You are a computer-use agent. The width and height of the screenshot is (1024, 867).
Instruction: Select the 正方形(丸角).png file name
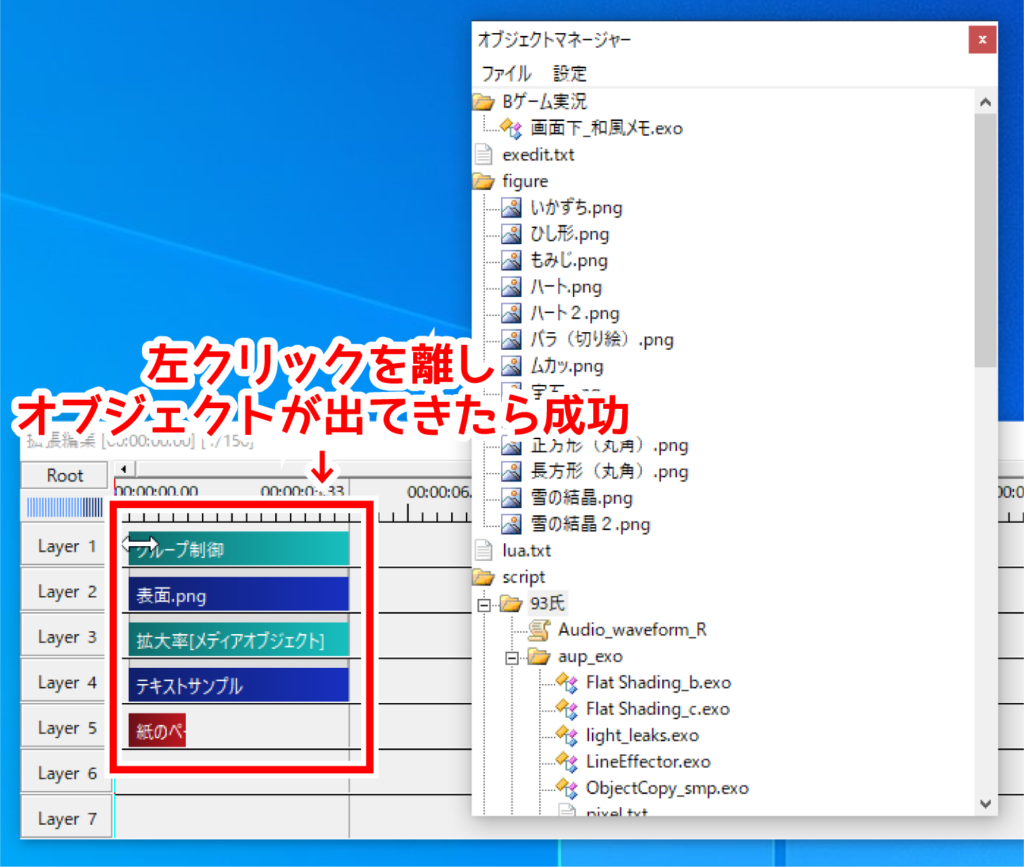pyautogui.click(x=609, y=445)
